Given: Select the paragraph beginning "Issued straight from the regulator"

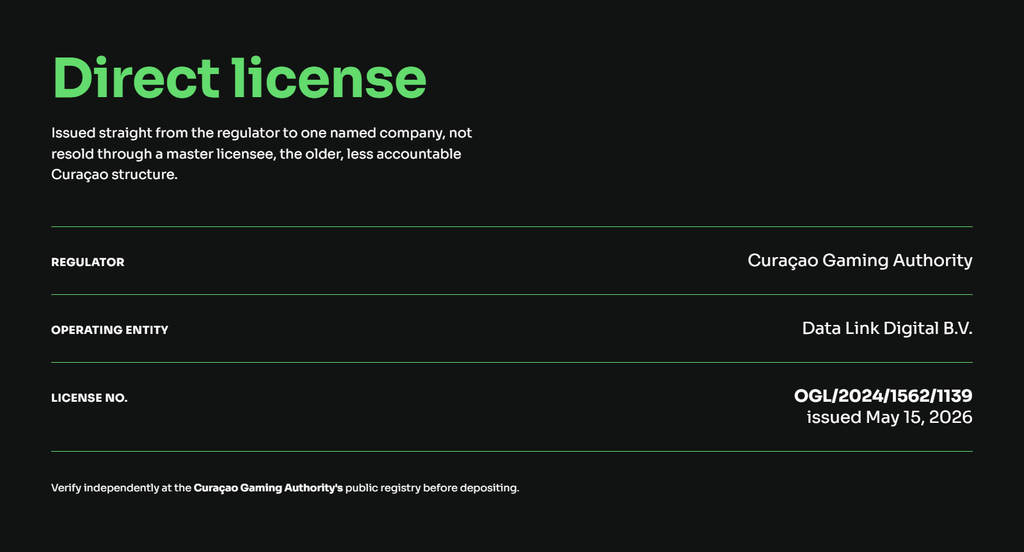Looking at the screenshot, I should 261,154.
